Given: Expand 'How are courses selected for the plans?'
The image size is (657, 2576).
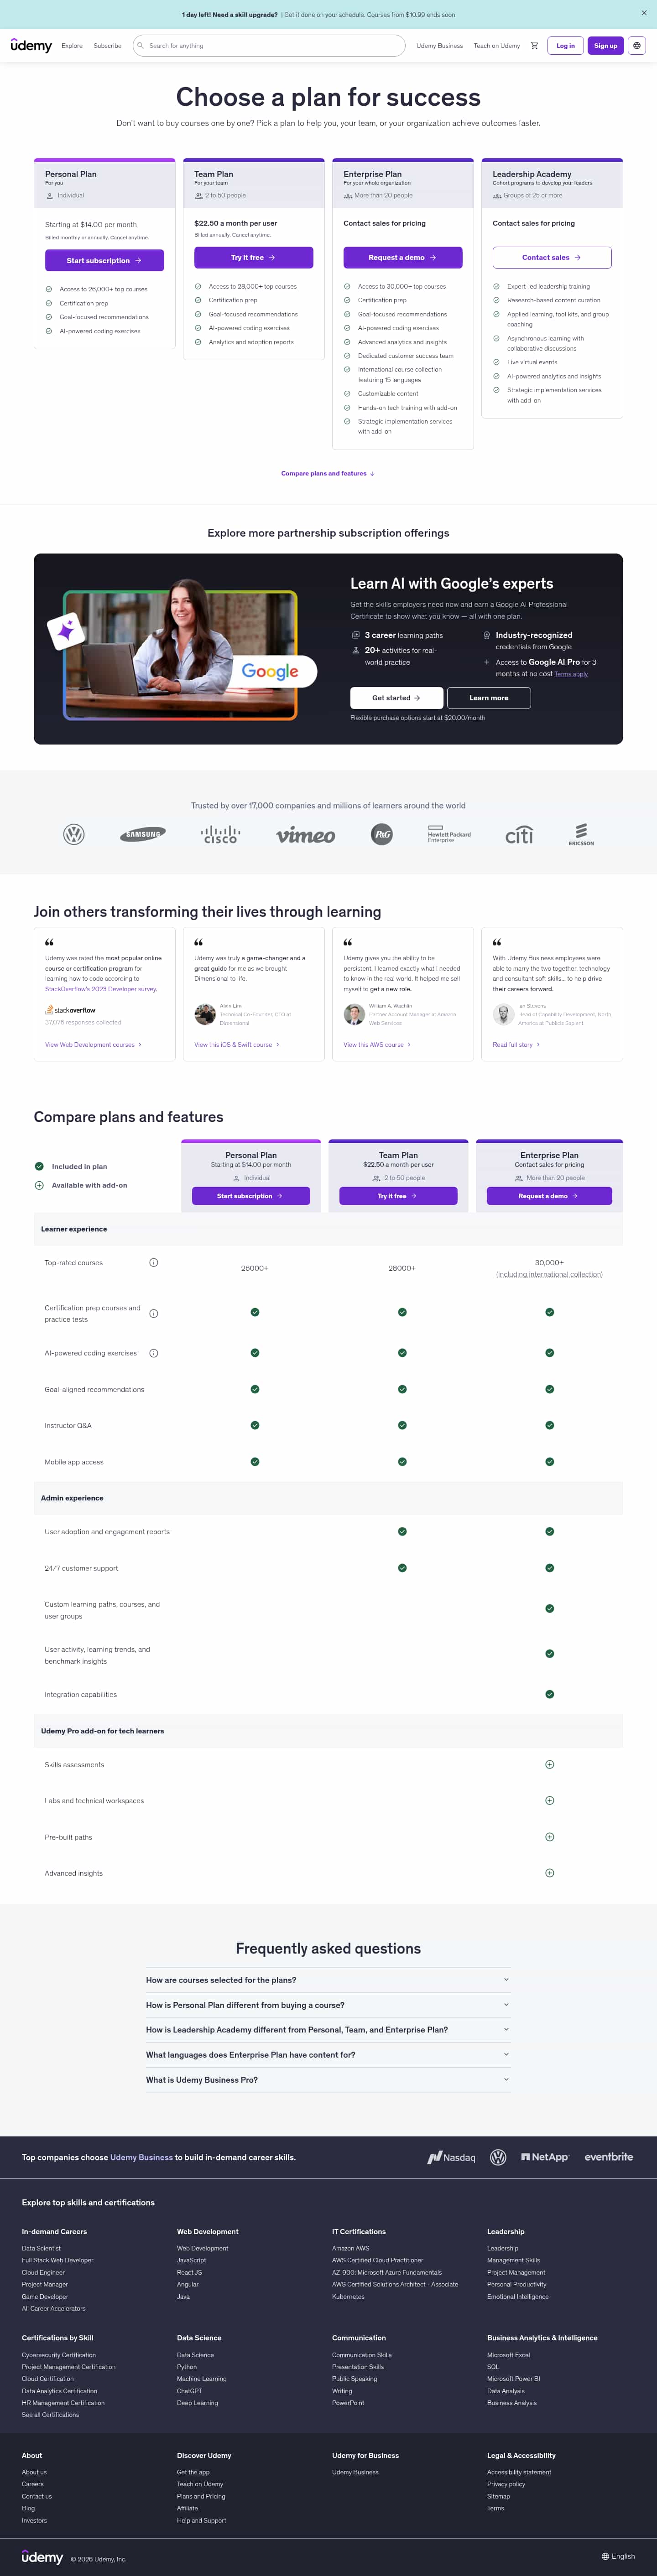Looking at the screenshot, I should tap(328, 1980).
